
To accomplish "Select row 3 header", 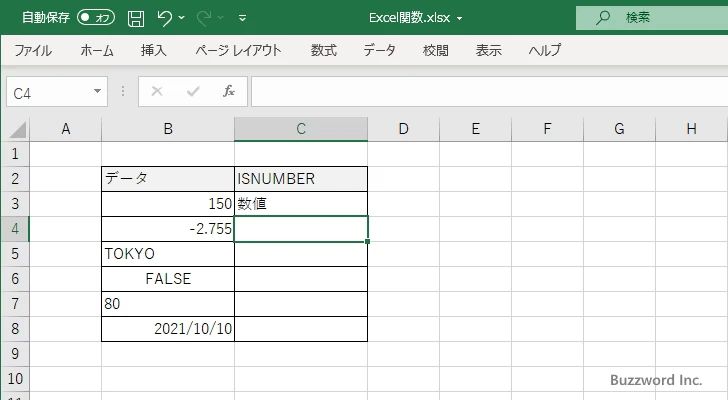I will point(15,204).
